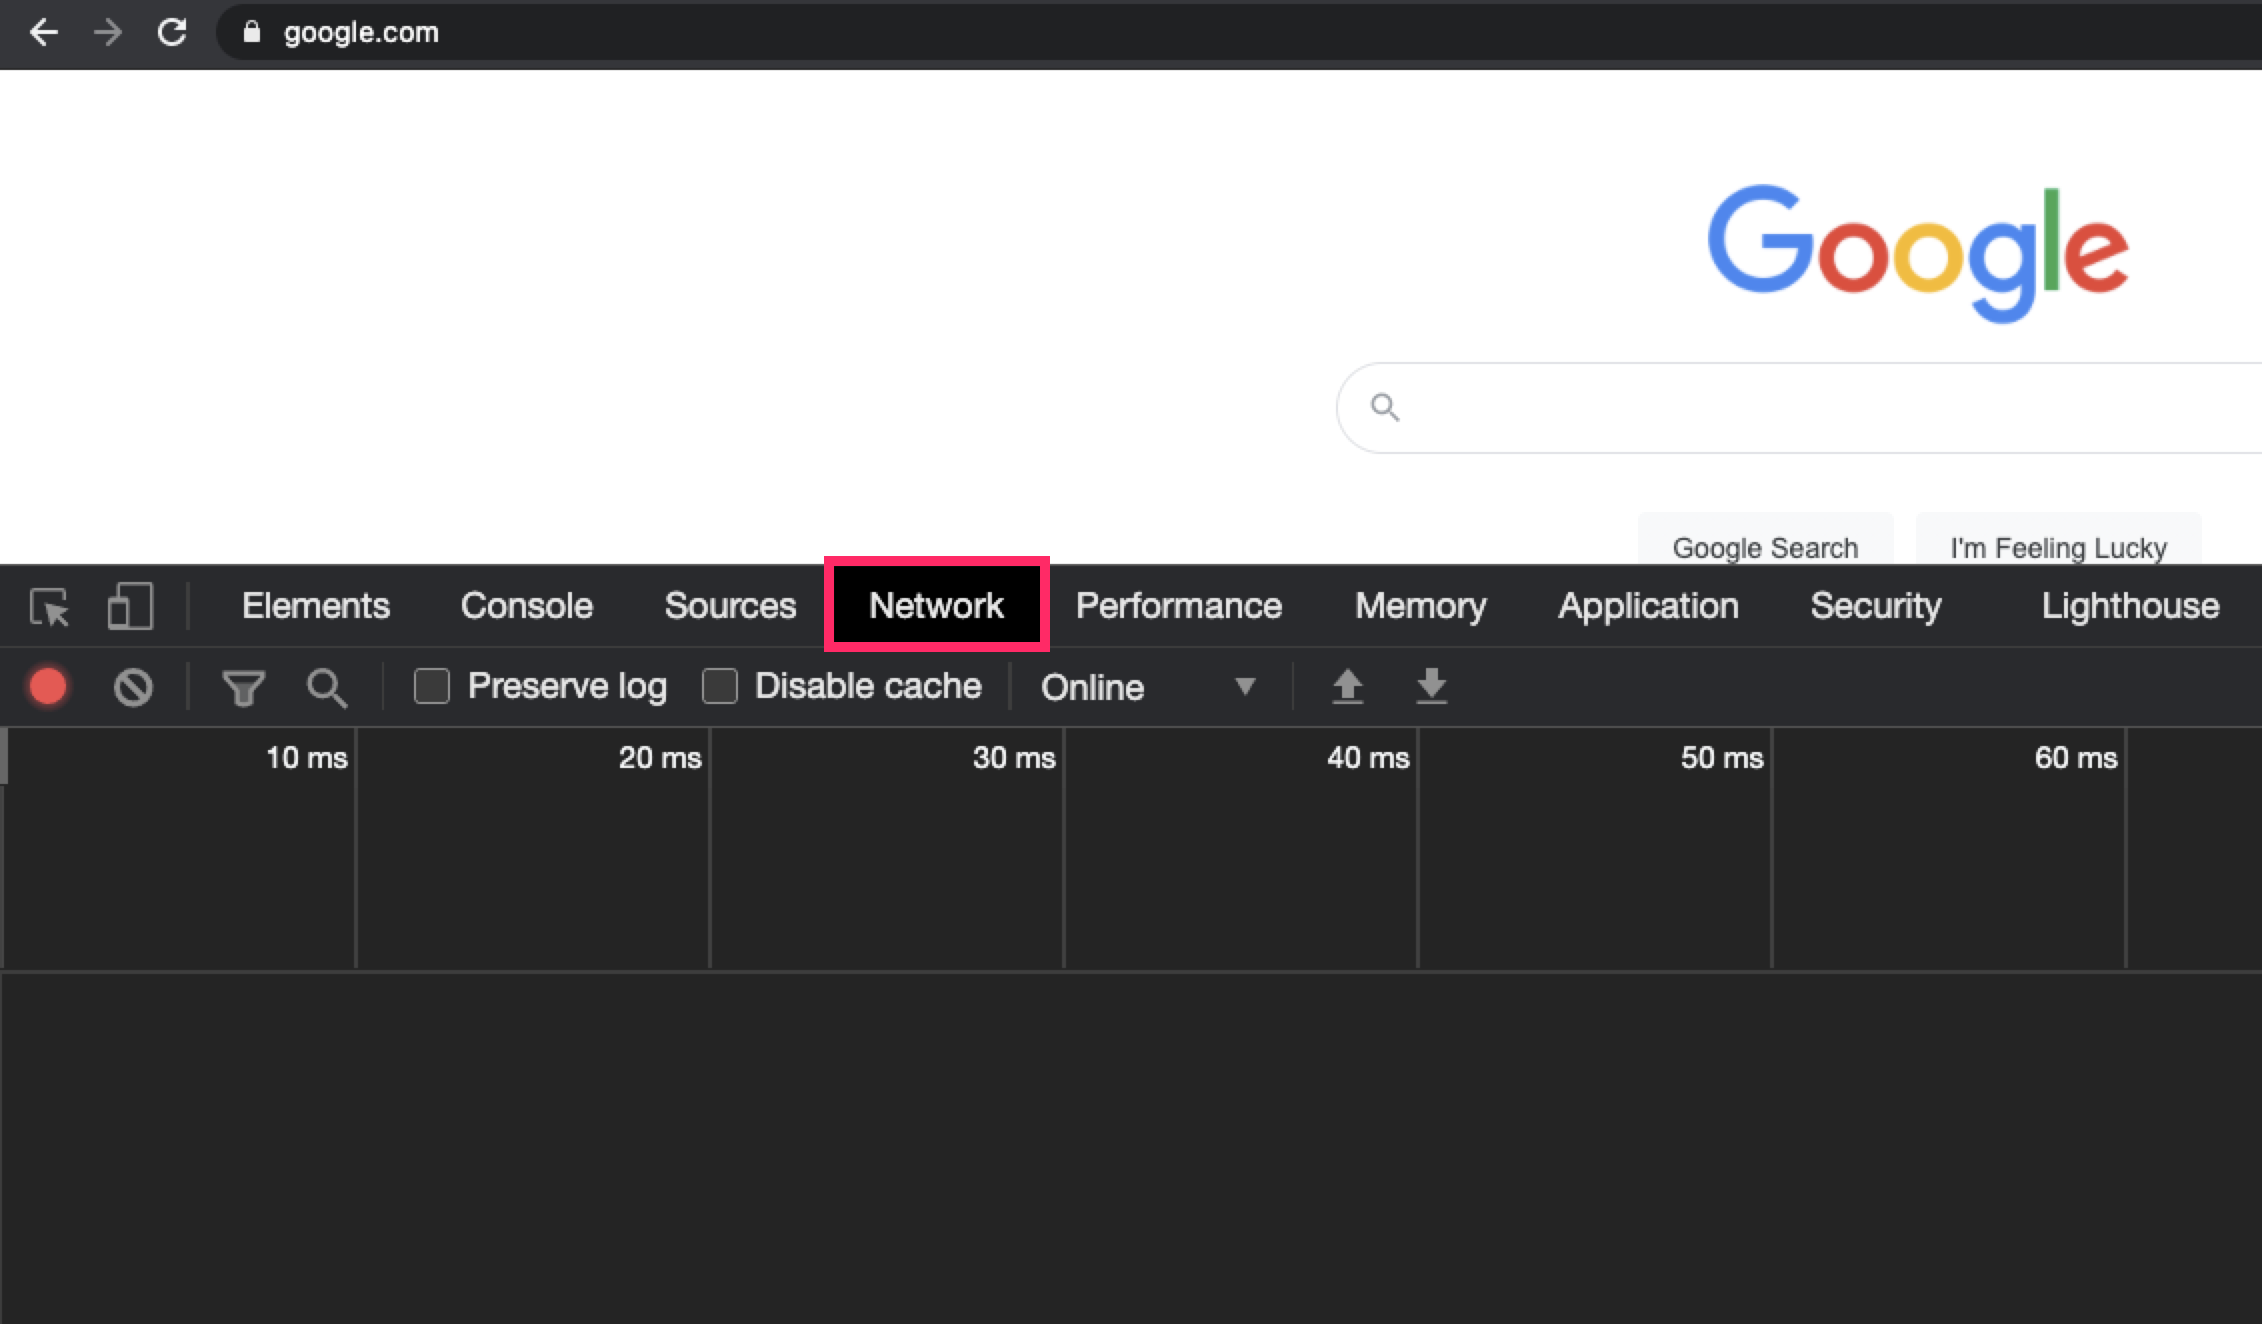Switch to the Elements tab
2262x1324 pixels.
point(315,606)
